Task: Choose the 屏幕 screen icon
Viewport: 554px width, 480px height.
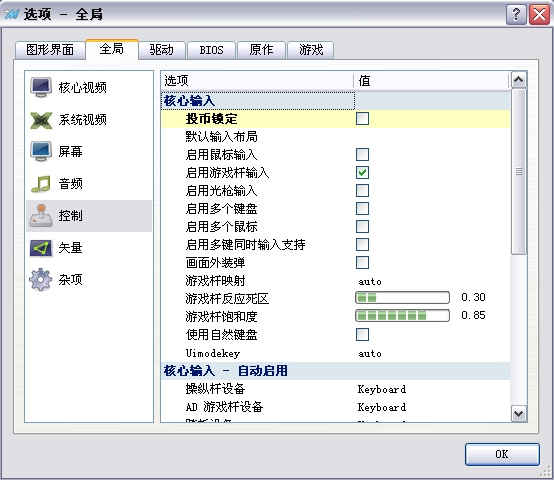Action: tap(41, 152)
